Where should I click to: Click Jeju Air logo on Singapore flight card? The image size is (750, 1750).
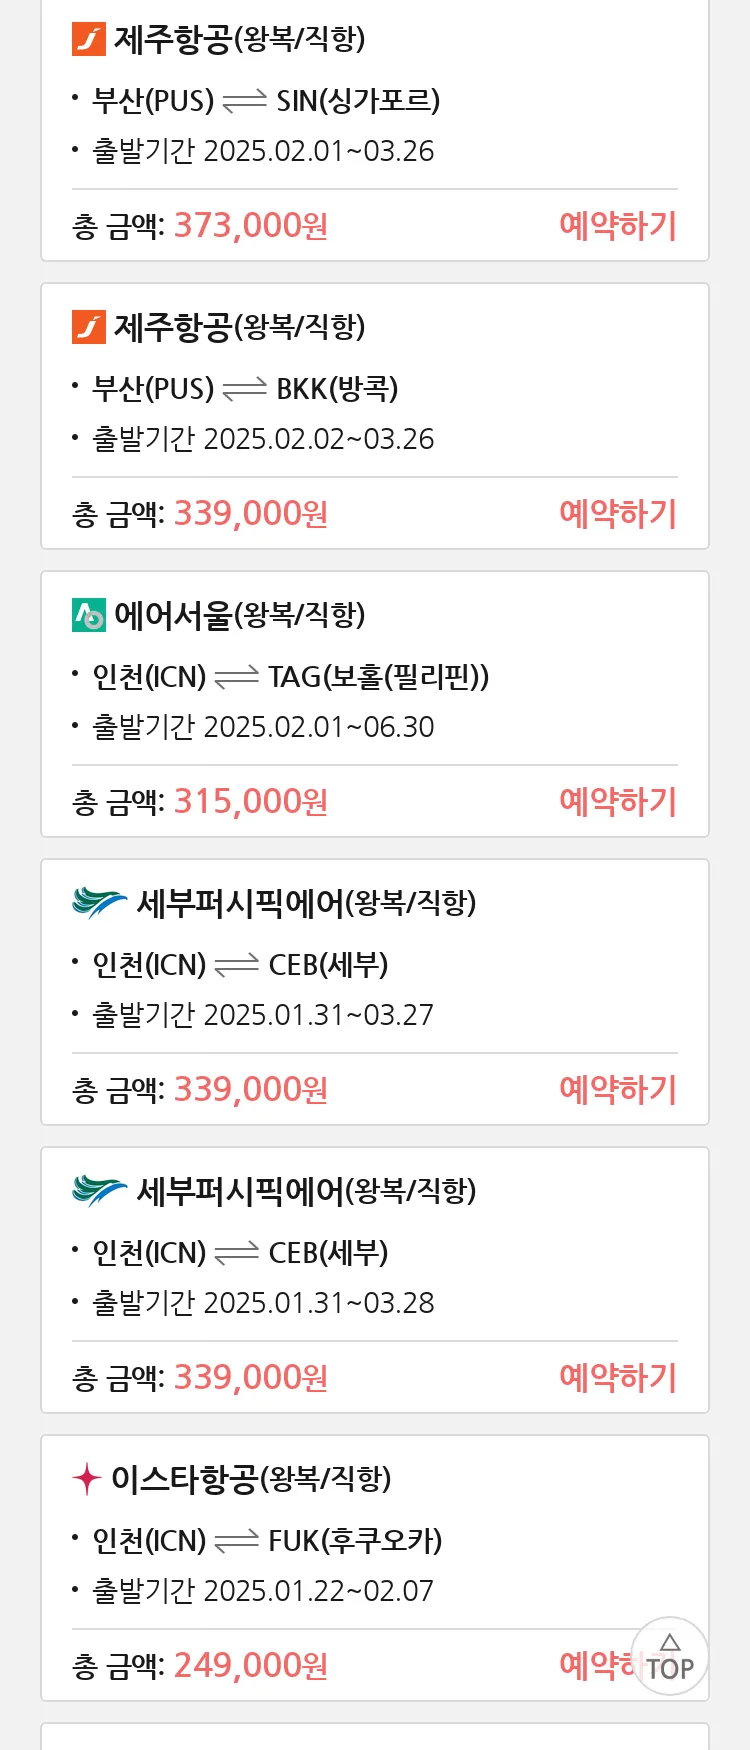tap(89, 39)
